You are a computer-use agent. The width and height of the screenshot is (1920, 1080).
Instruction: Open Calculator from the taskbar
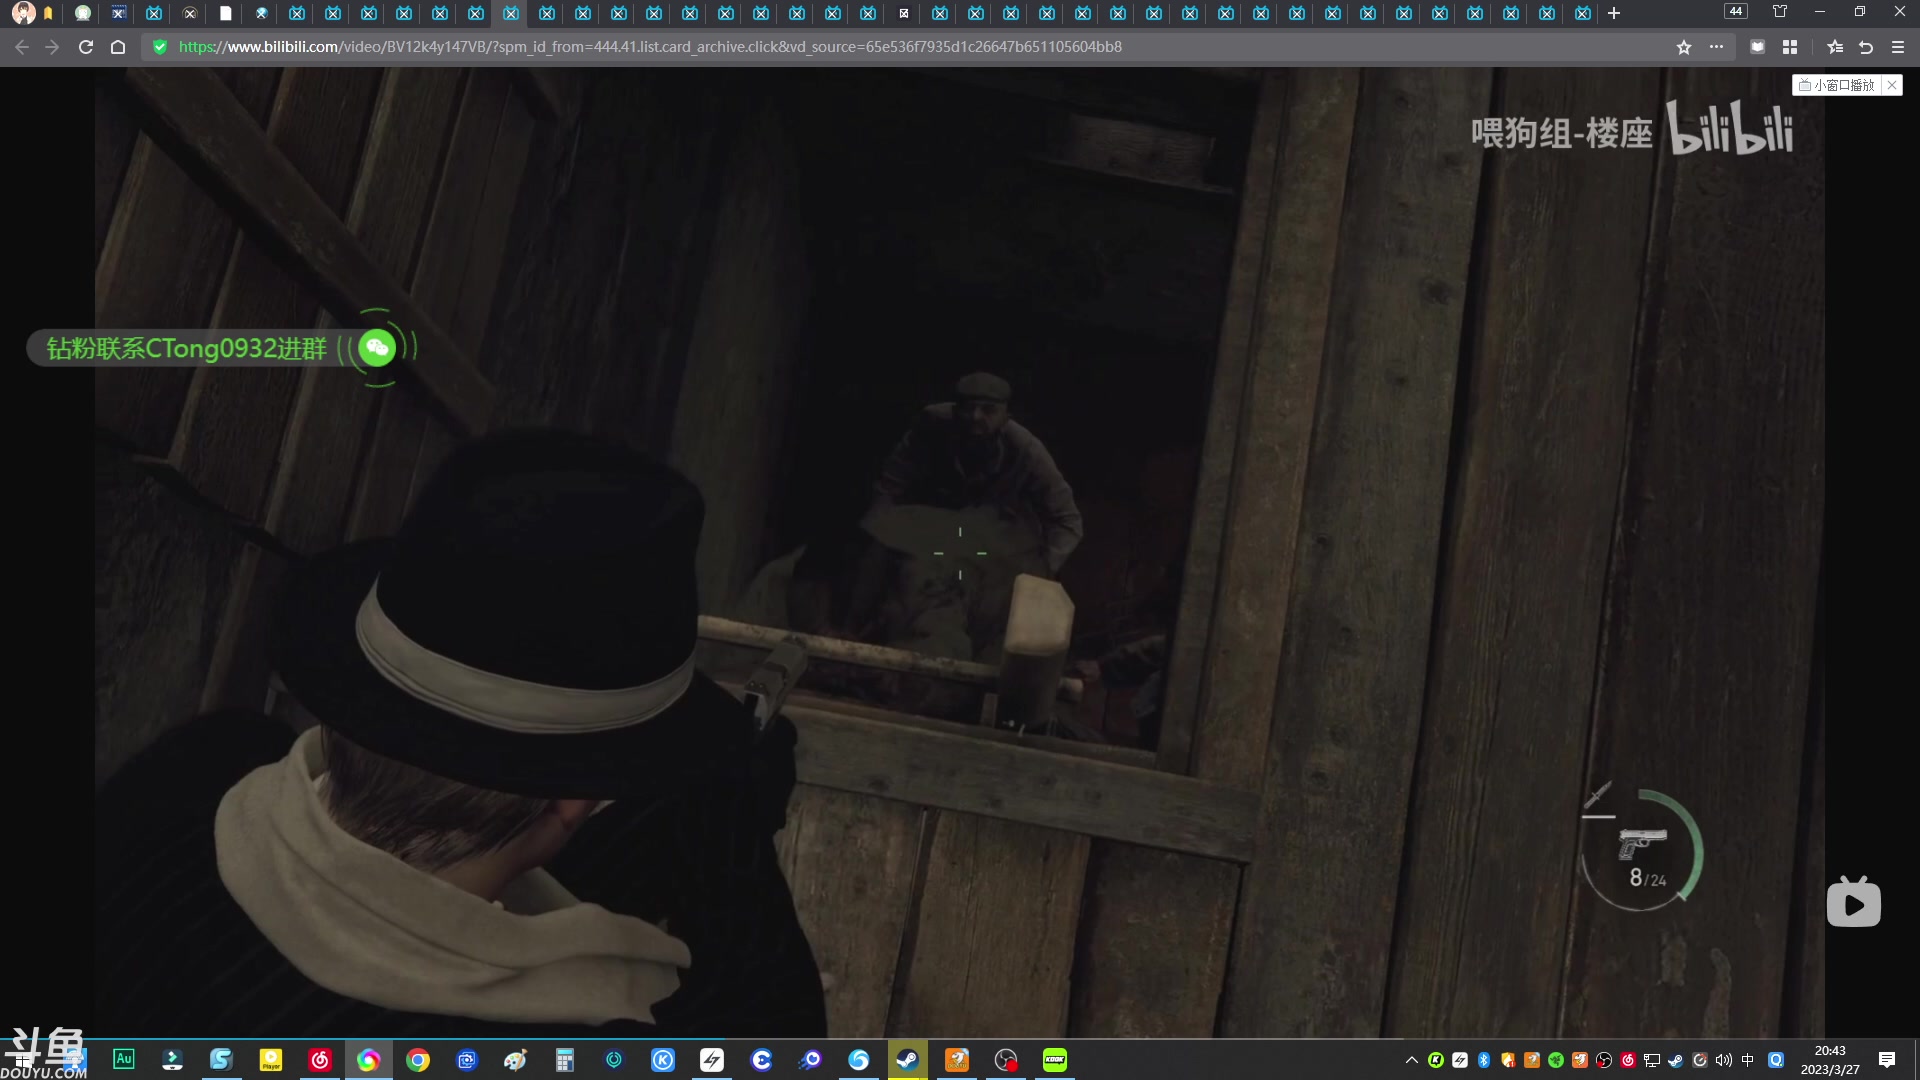(565, 1059)
